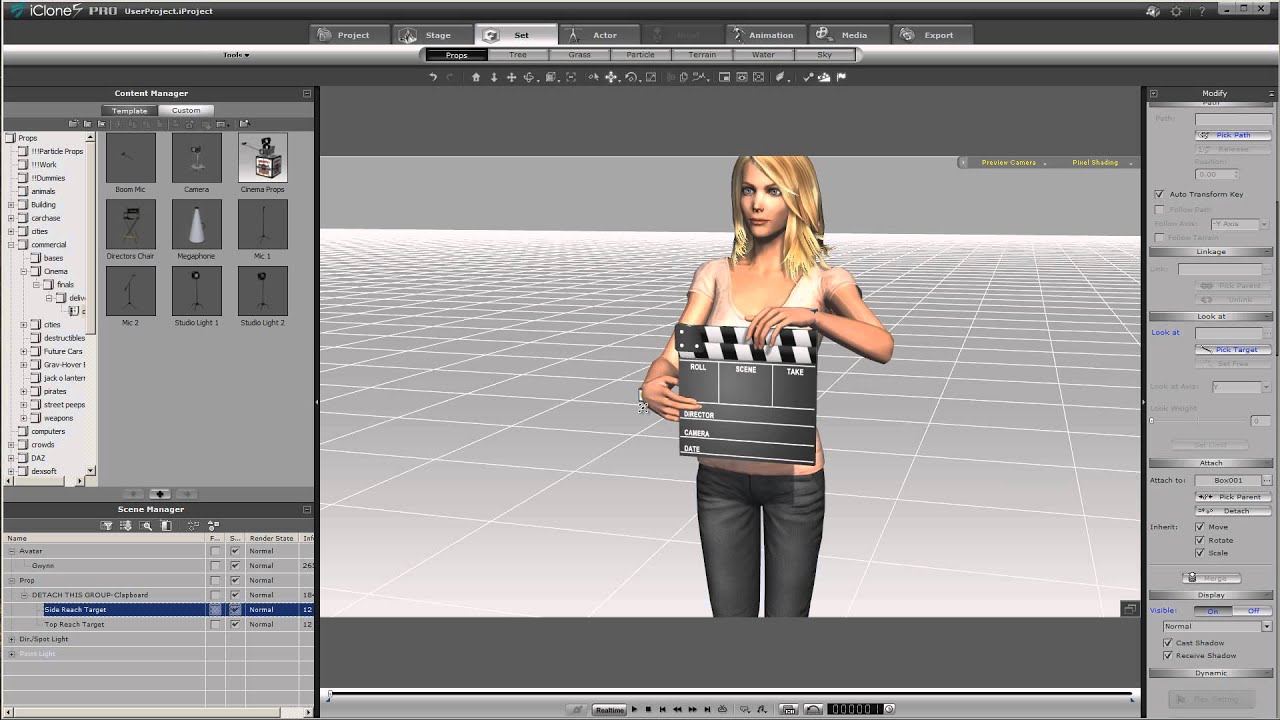Image resolution: width=1280 pixels, height=720 pixels.
Task: Click the camera preview eye icon
Action: (x=742, y=77)
